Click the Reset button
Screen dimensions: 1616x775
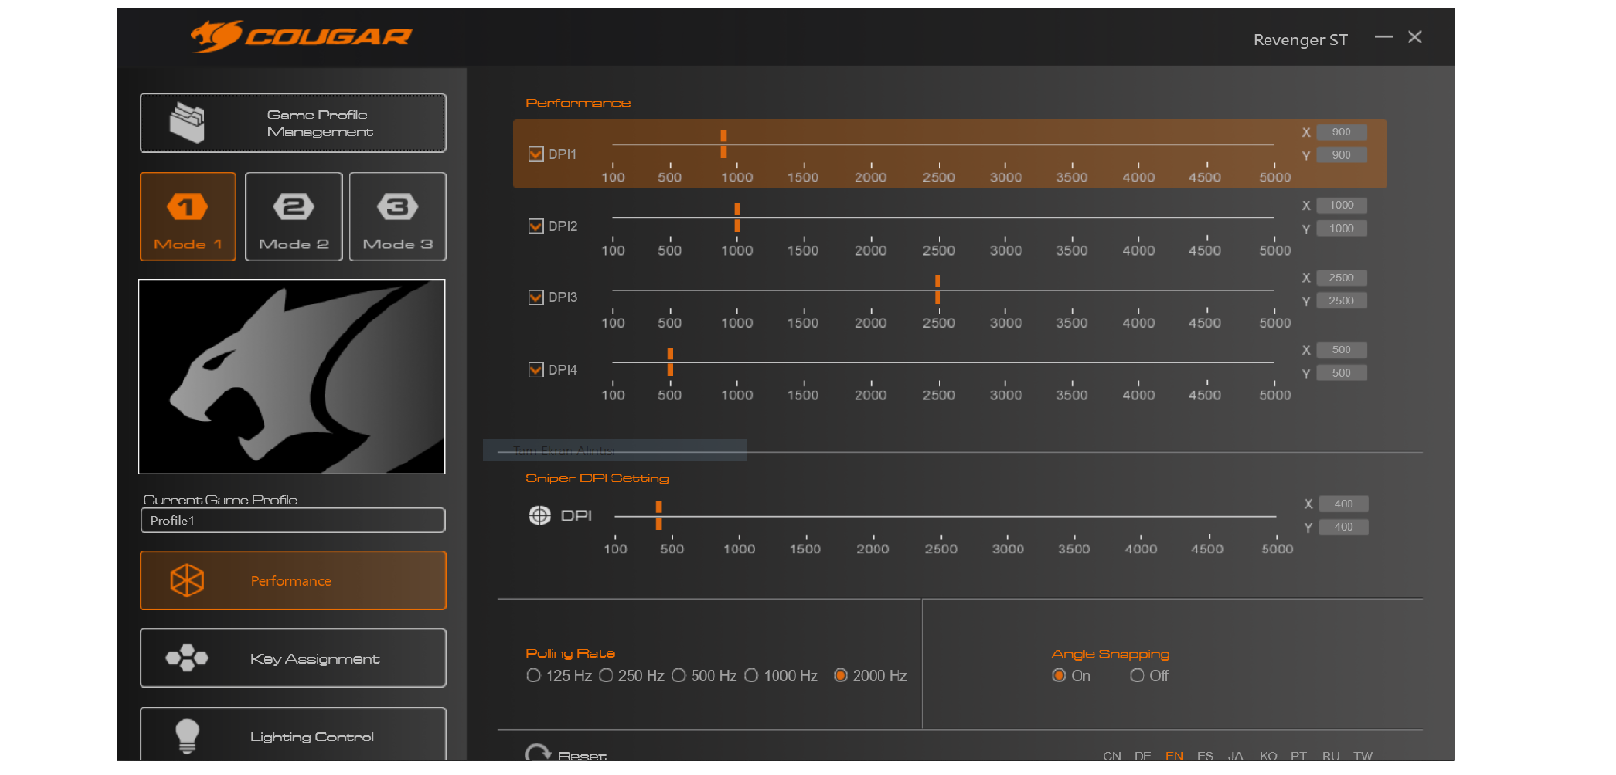(x=567, y=754)
